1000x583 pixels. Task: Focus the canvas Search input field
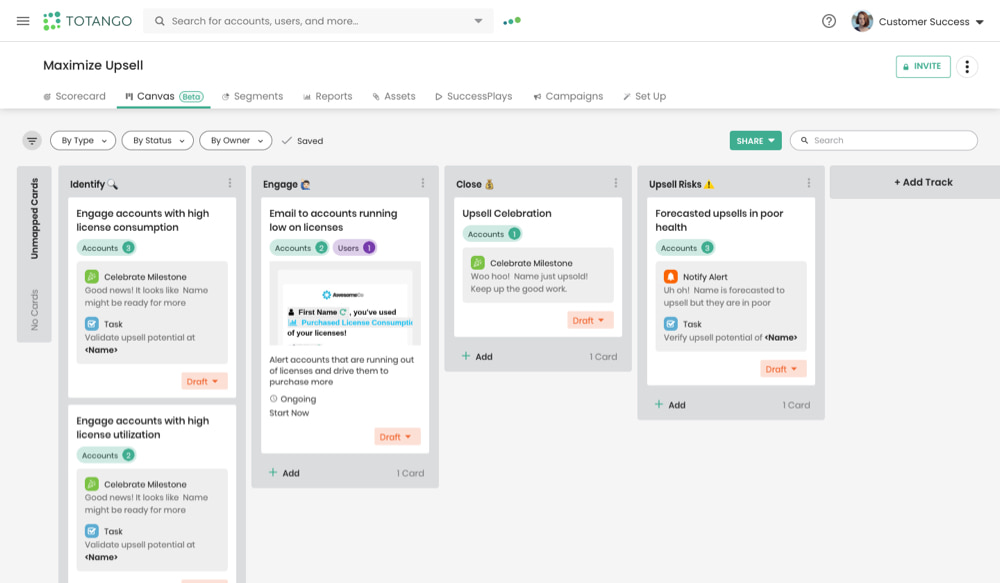pyautogui.click(x=884, y=140)
